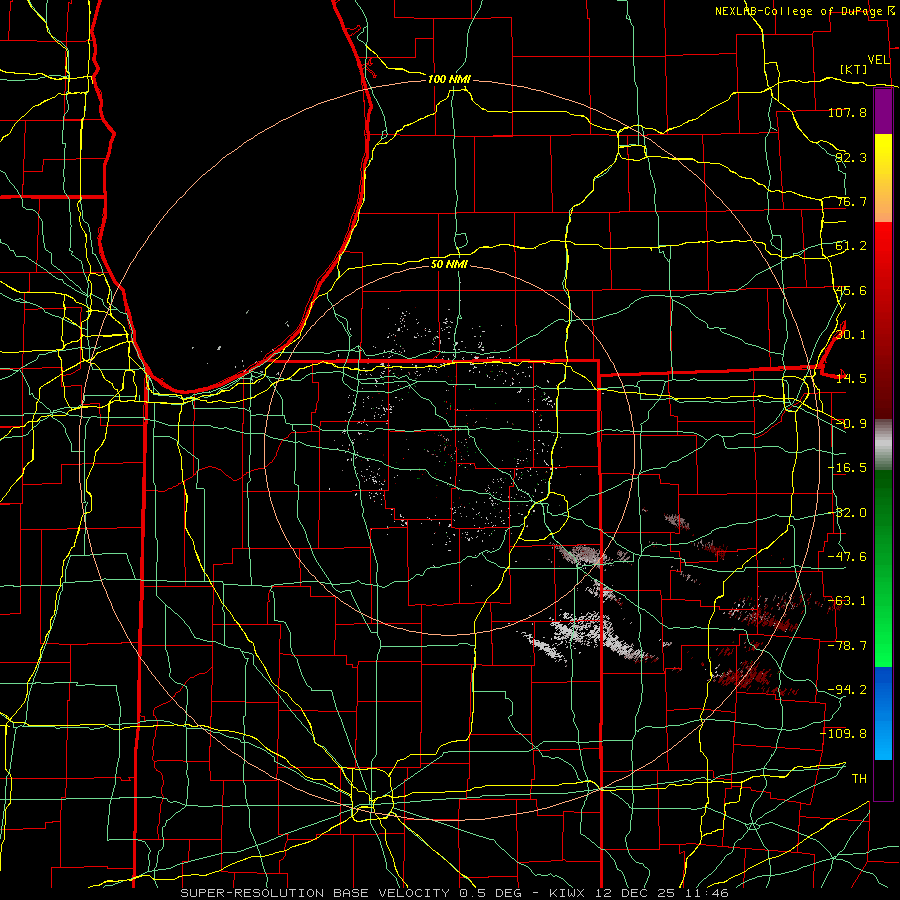Image resolution: width=900 pixels, height=900 pixels.
Task: Click the 14.5 velocity scale value
Action: [x=851, y=379]
